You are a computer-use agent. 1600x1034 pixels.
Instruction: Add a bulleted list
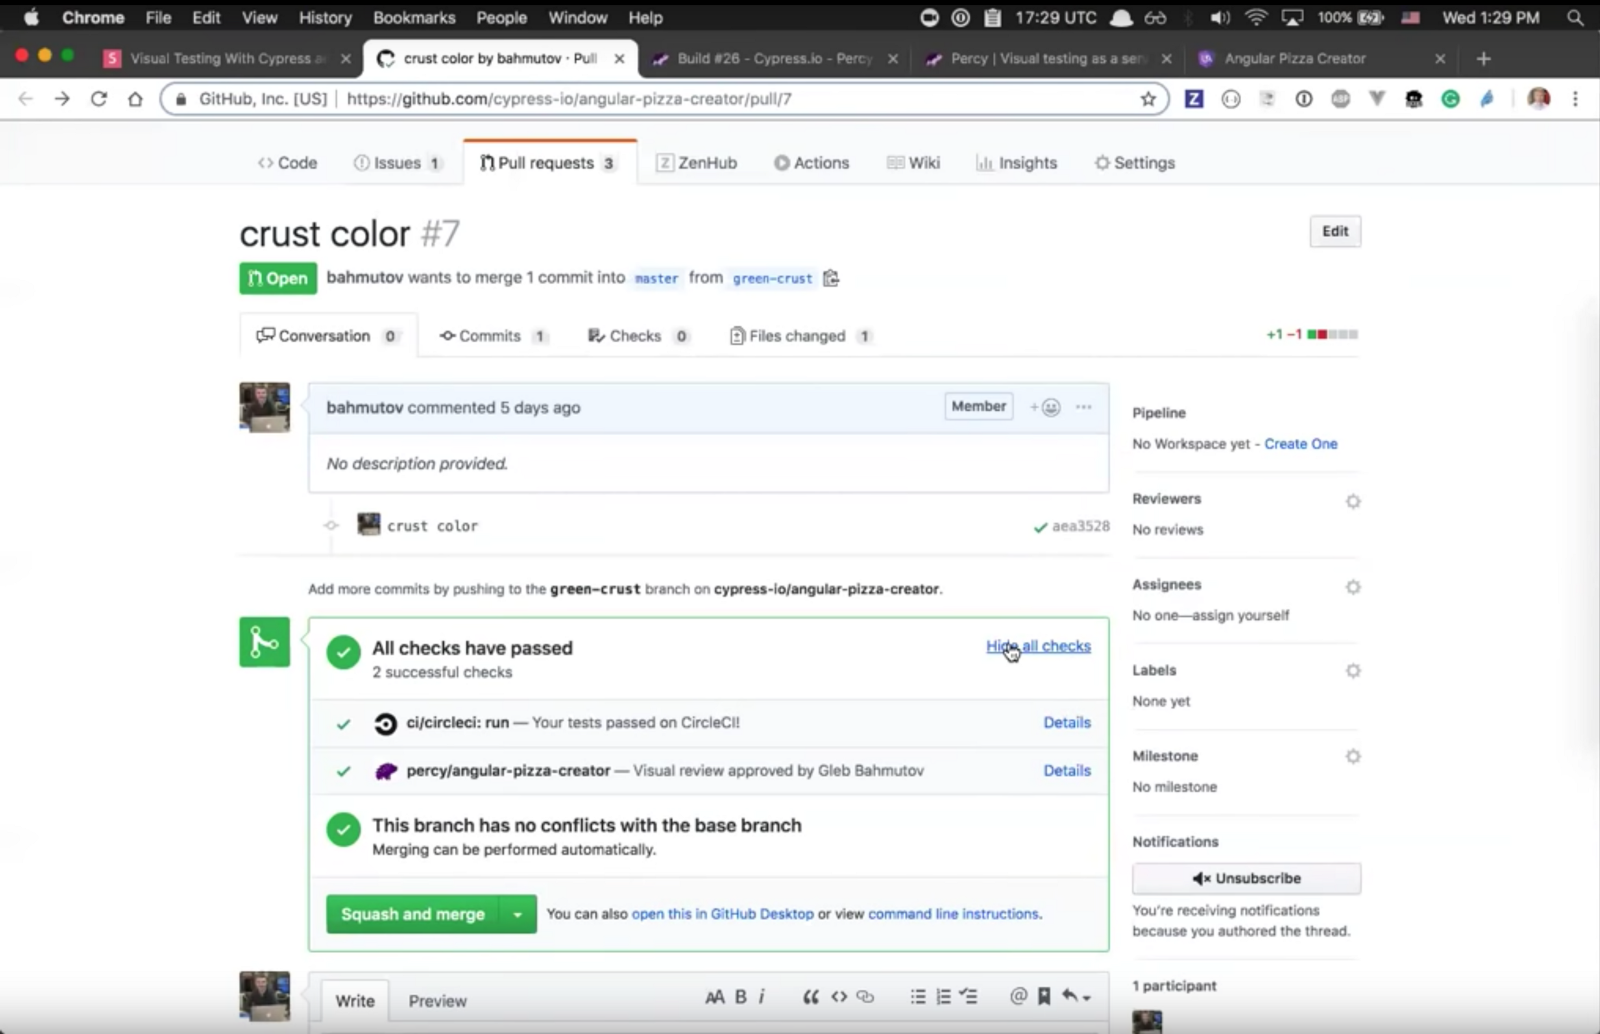point(918,997)
